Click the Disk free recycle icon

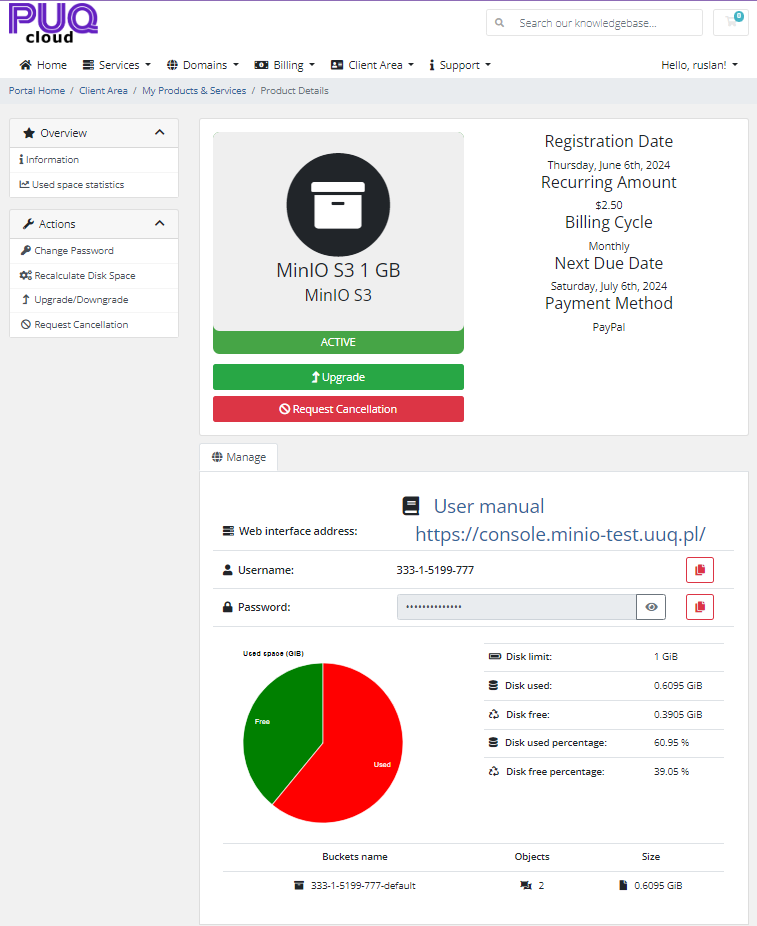(x=494, y=714)
